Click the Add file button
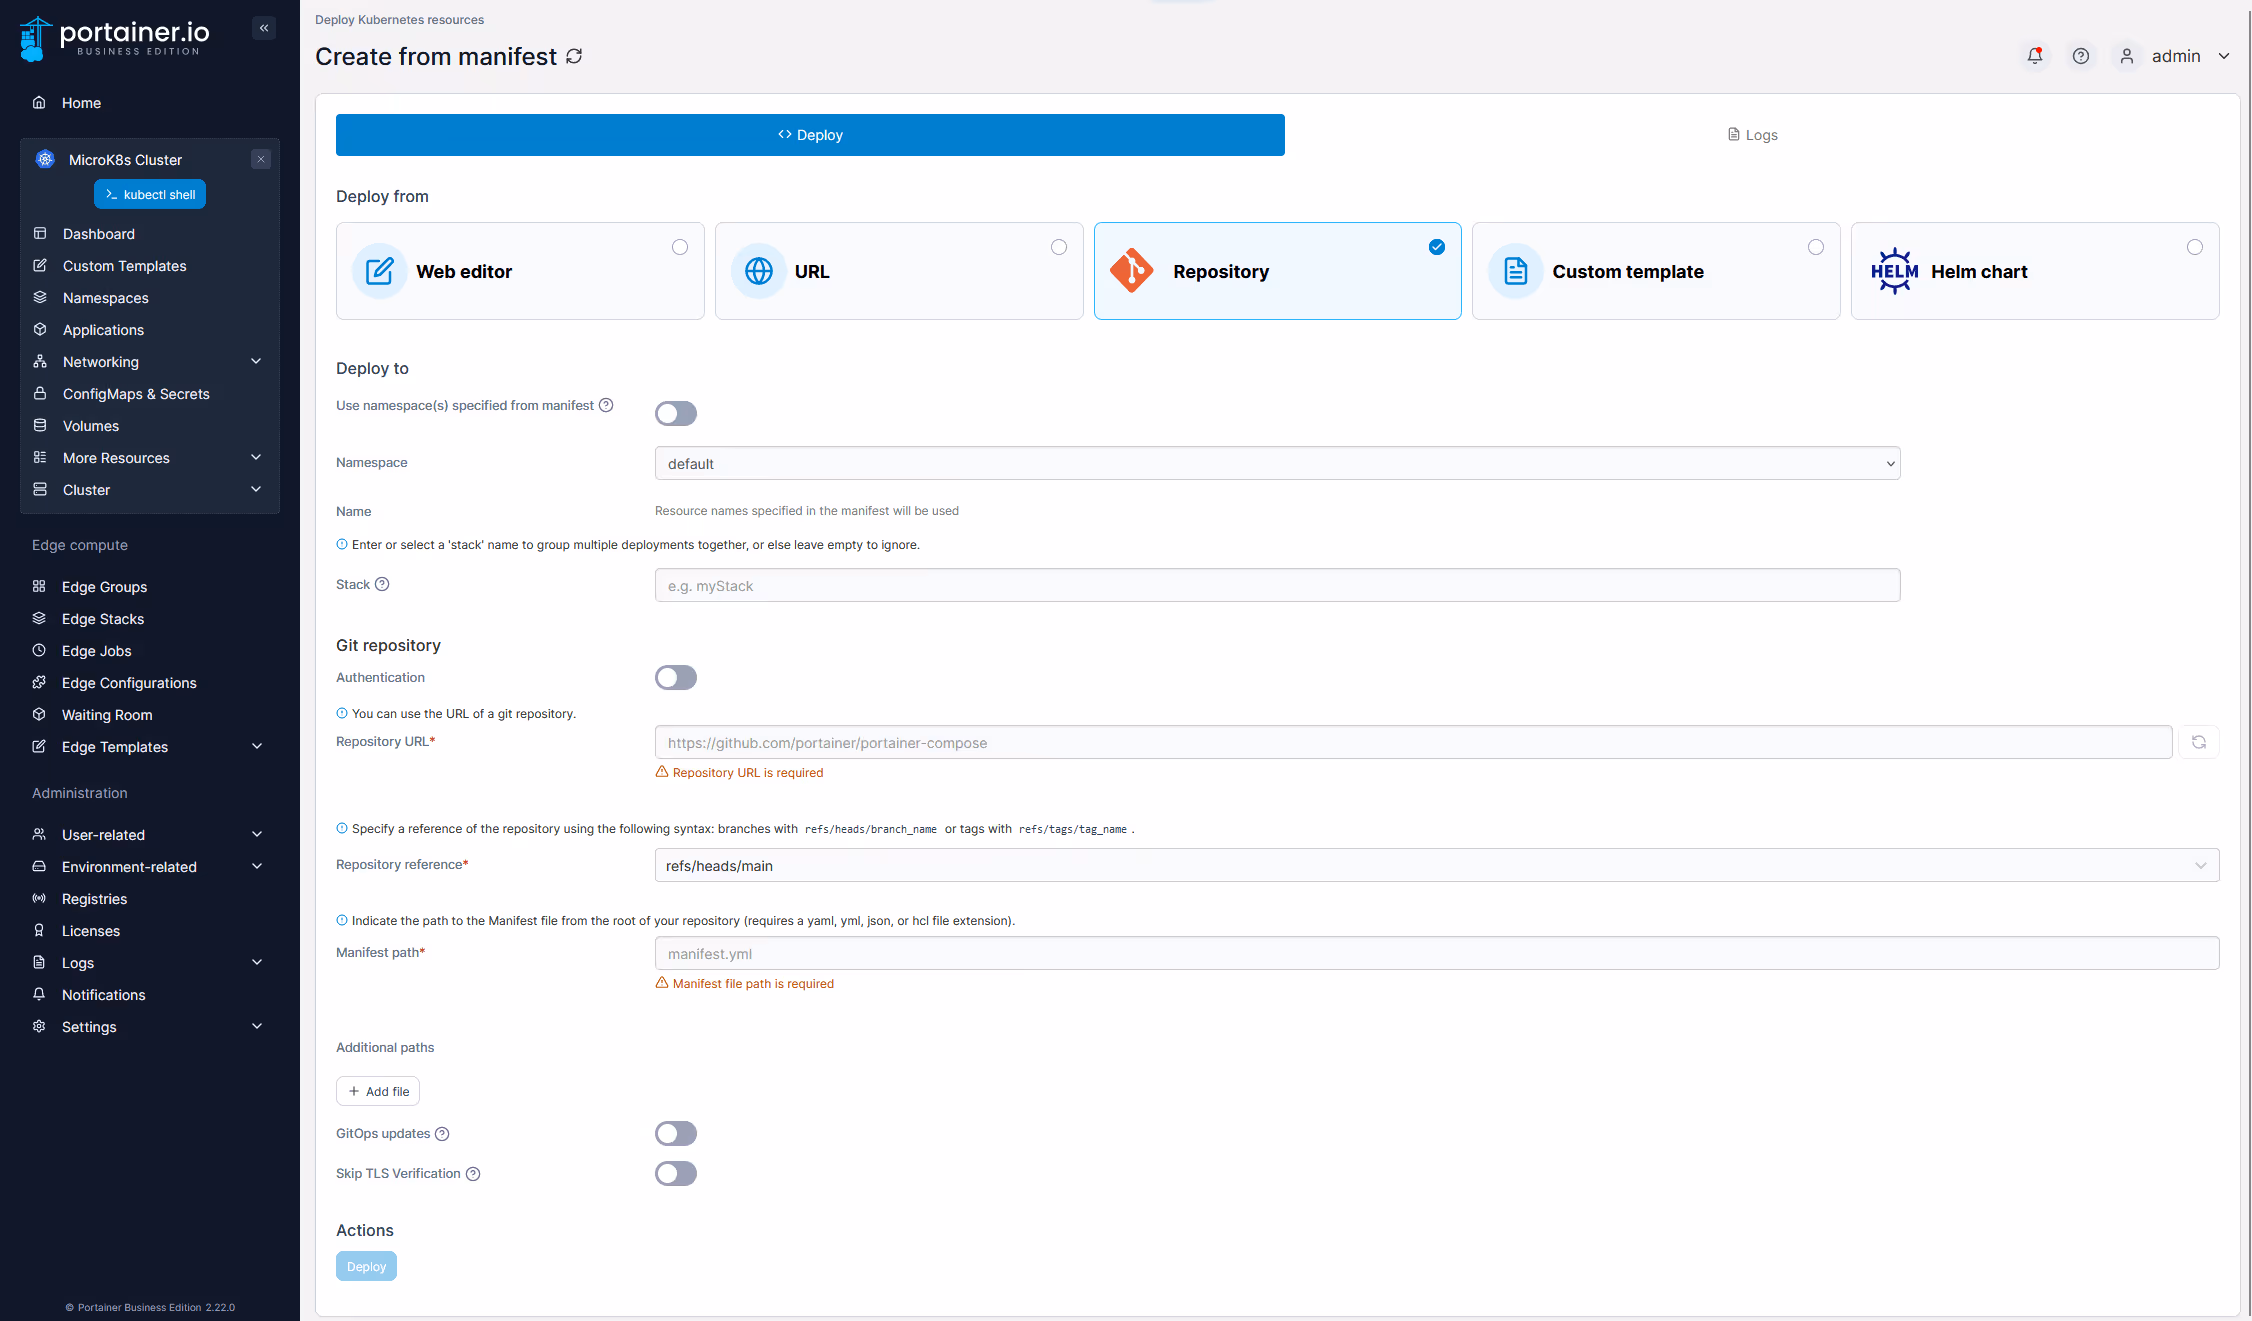The image size is (2252, 1321). pos(378,1091)
